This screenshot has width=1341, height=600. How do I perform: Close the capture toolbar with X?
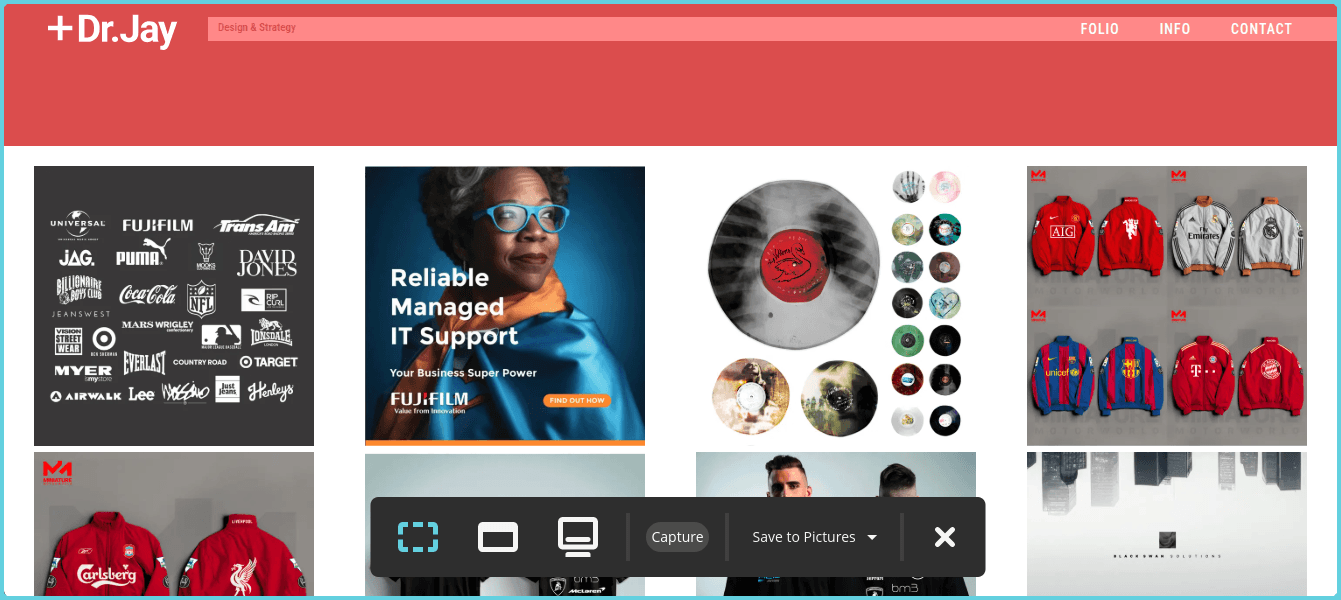coord(945,537)
